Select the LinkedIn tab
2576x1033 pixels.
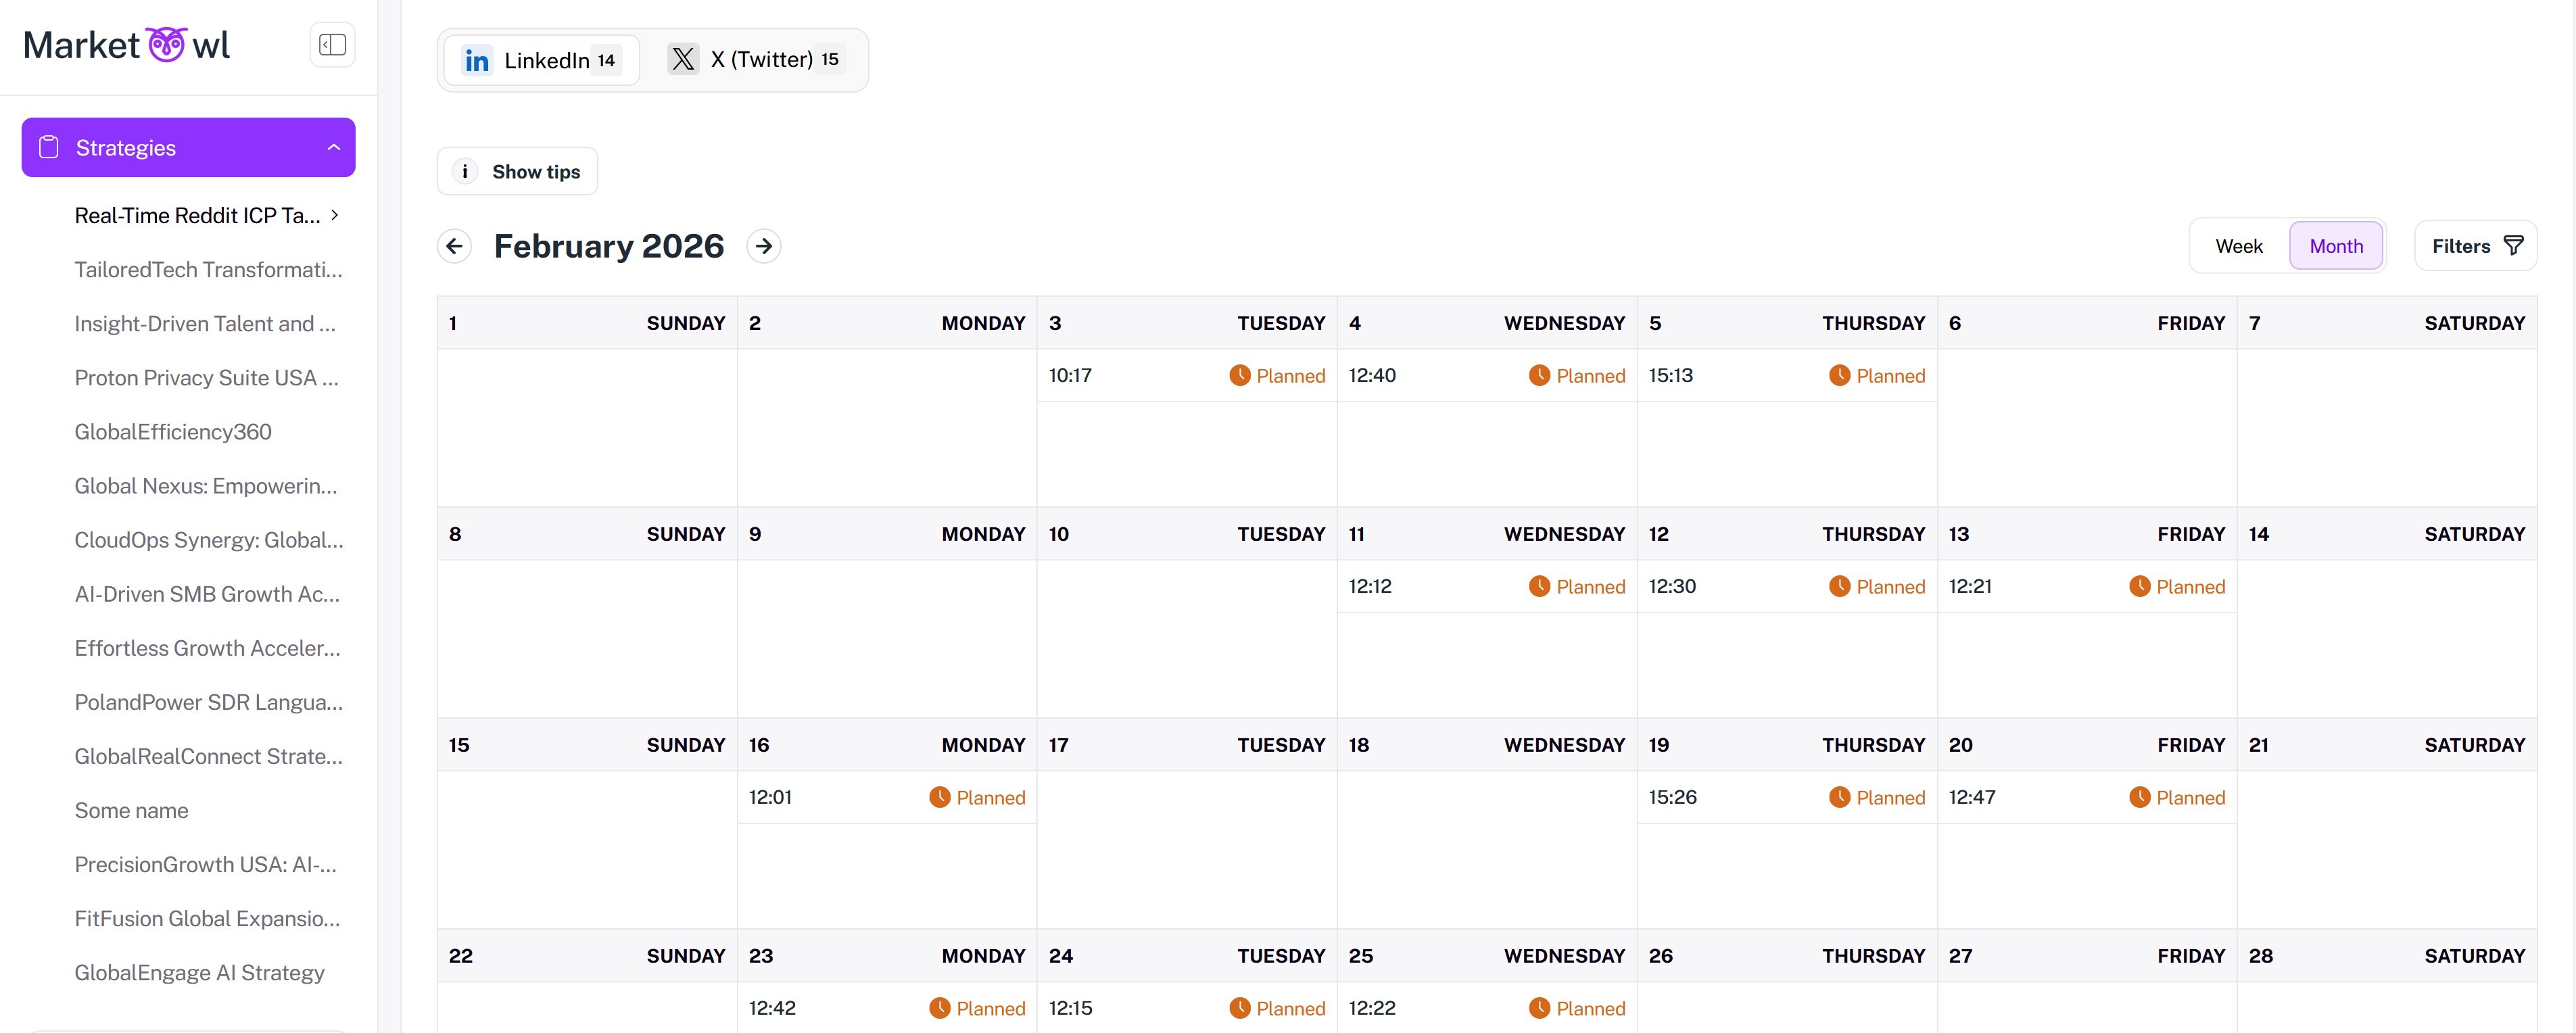541,61
